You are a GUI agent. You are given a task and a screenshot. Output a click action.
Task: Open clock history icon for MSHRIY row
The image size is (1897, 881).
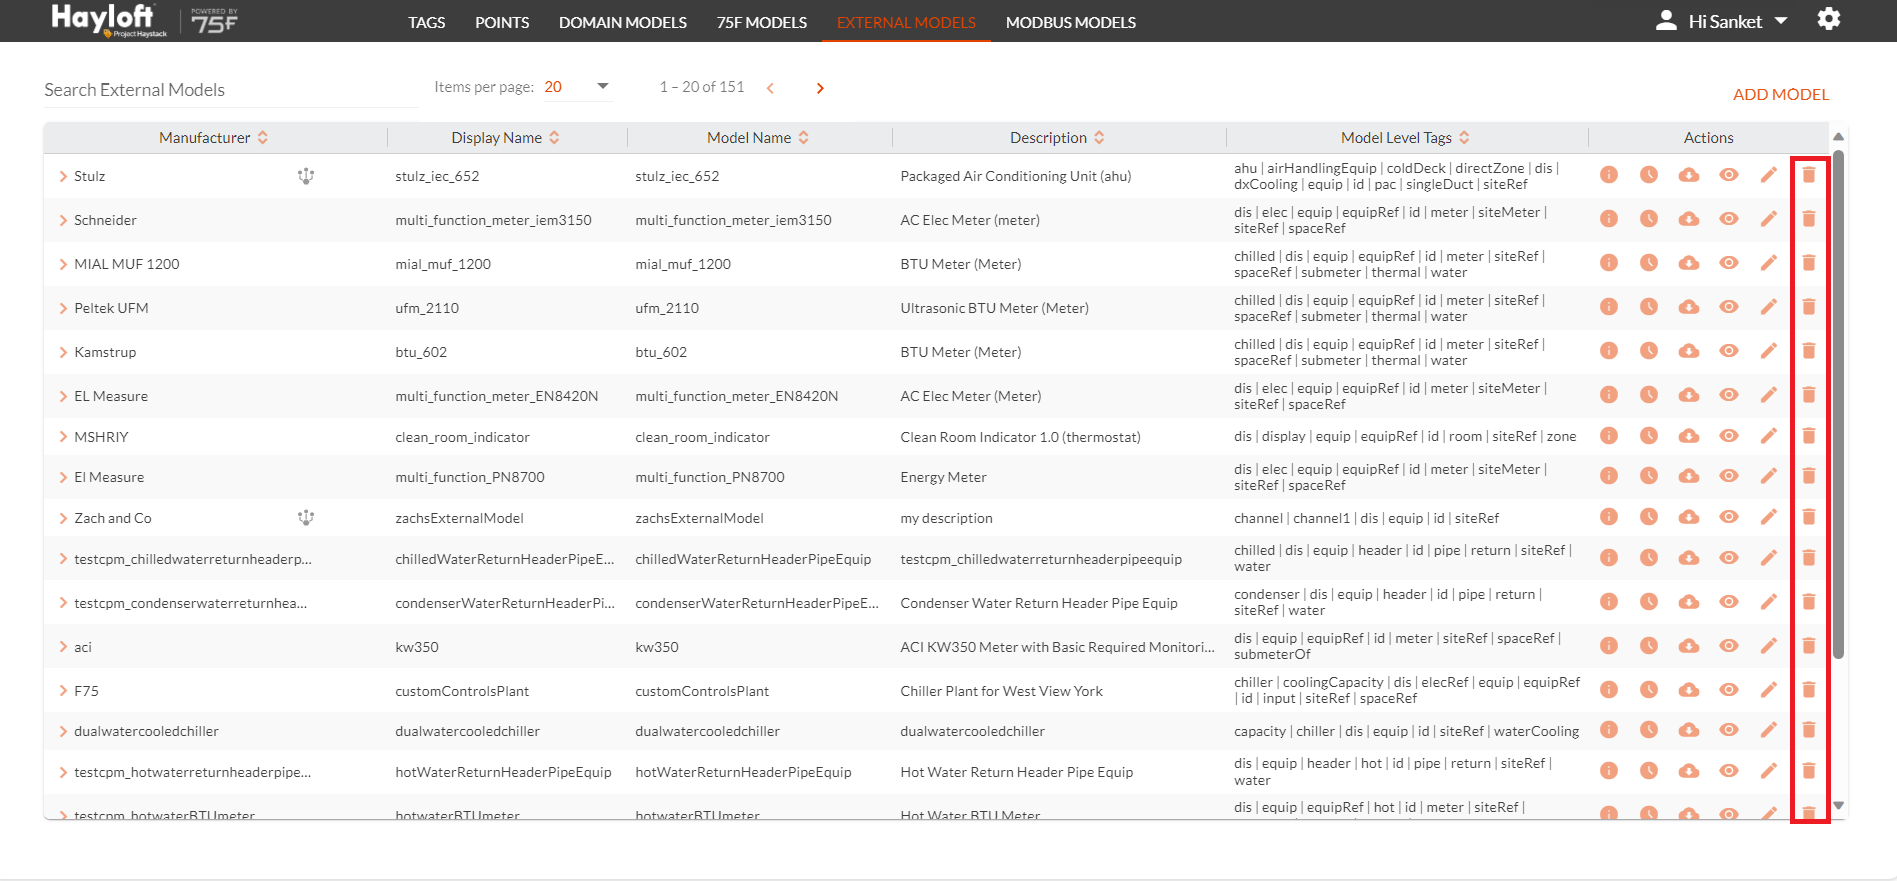click(x=1649, y=436)
